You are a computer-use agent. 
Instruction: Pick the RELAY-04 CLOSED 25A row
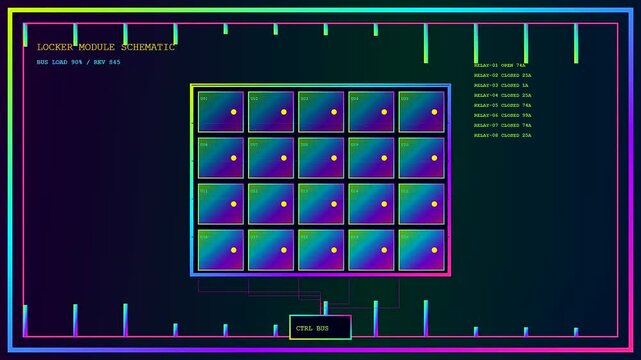[x=503, y=95]
